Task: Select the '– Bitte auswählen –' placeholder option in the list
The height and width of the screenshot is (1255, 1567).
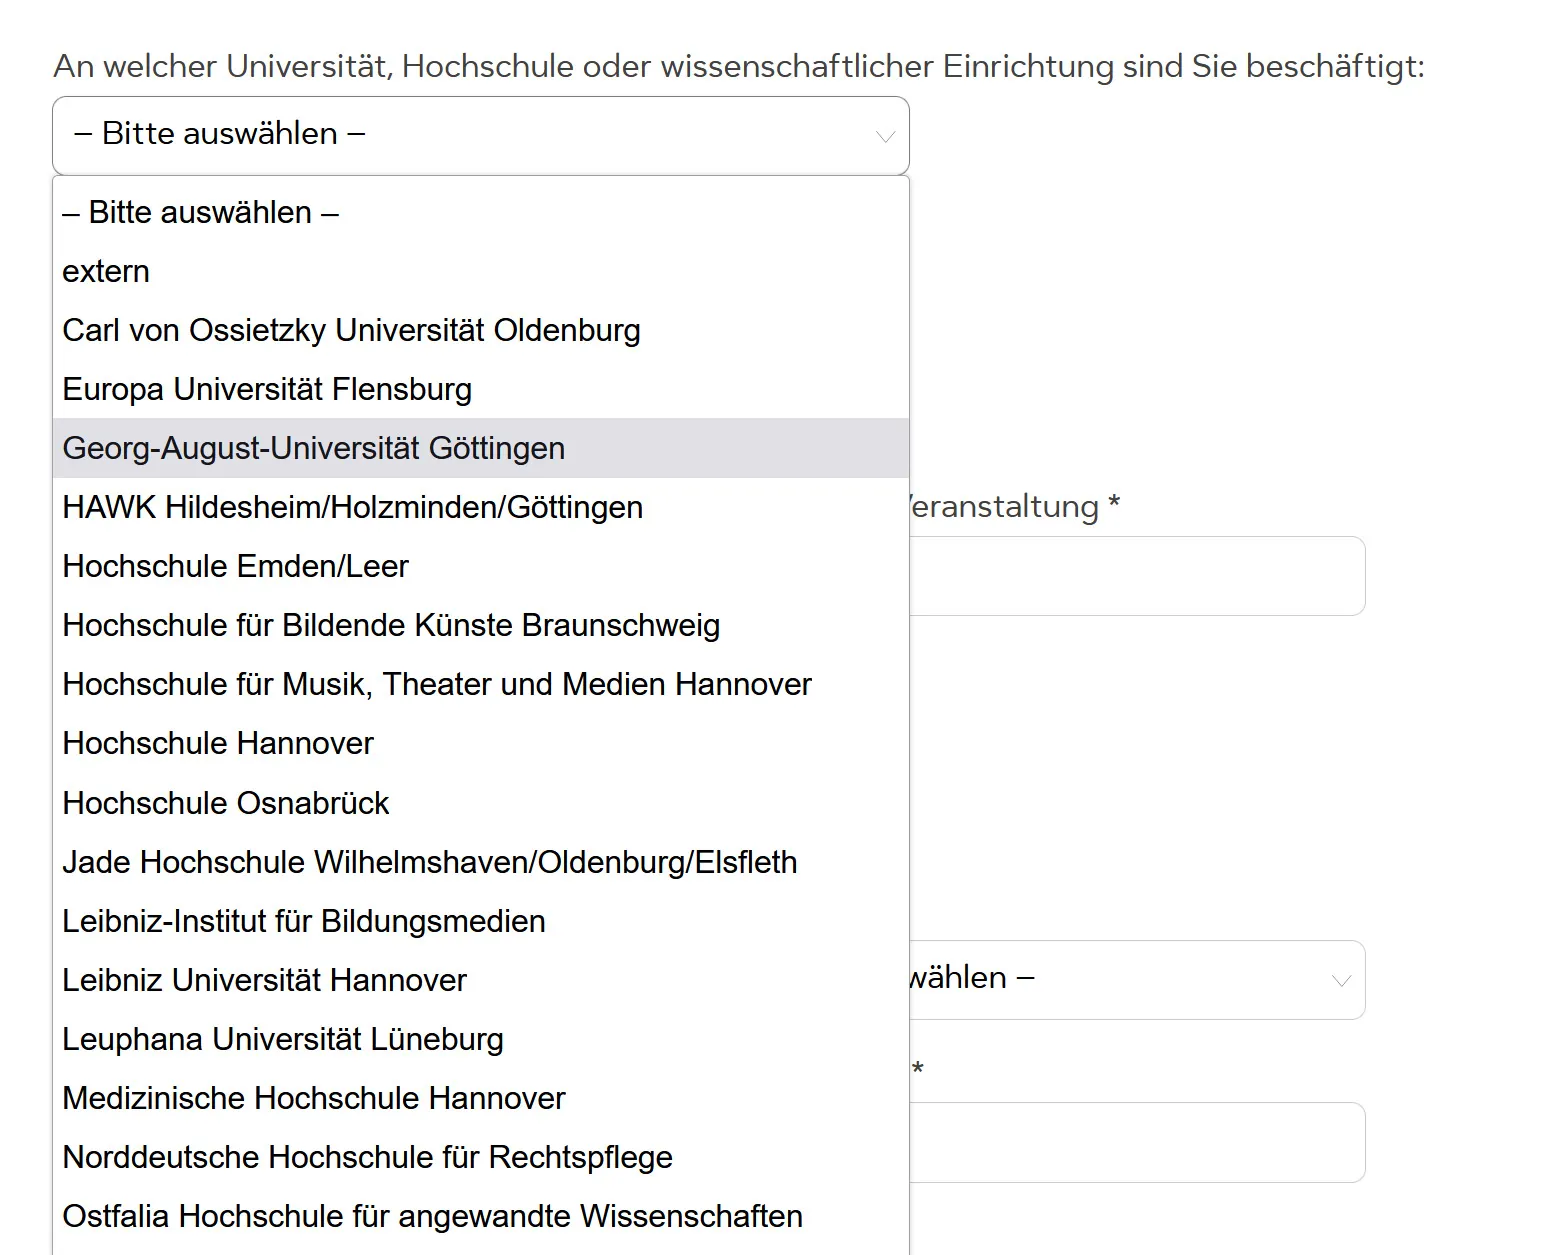Action: coord(481,212)
